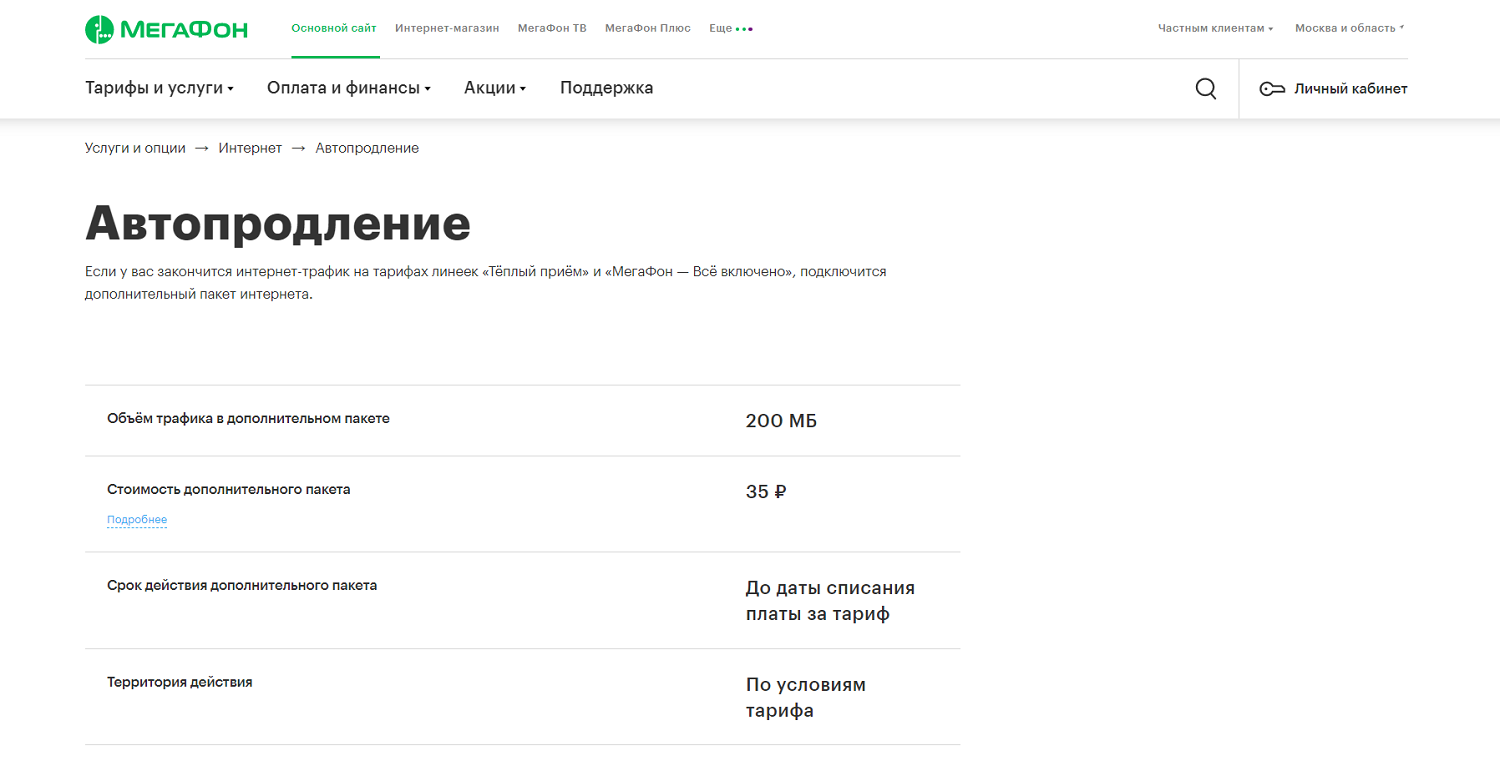Switch to the МегаФон ТВ tab
This screenshot has height=761, width=1500.
coord(552,28)
